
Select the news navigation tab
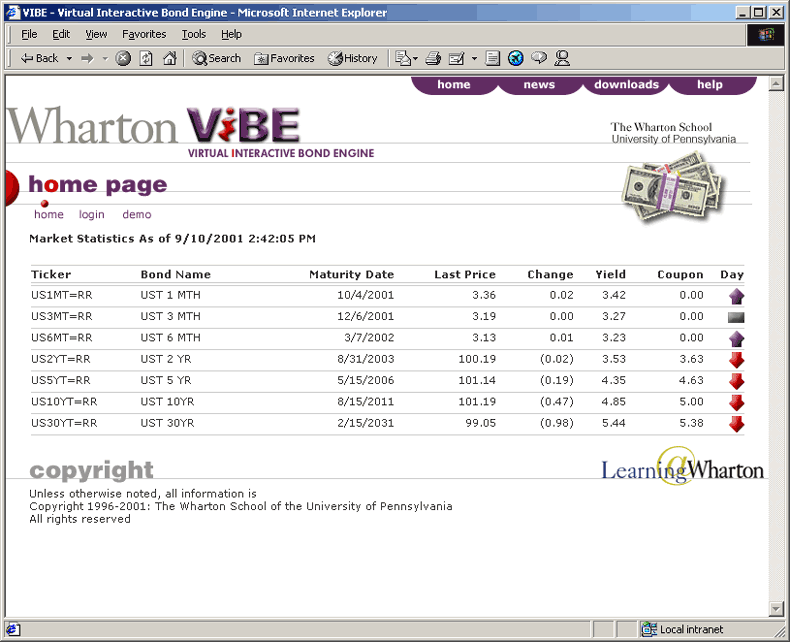[x=539, y=85]
